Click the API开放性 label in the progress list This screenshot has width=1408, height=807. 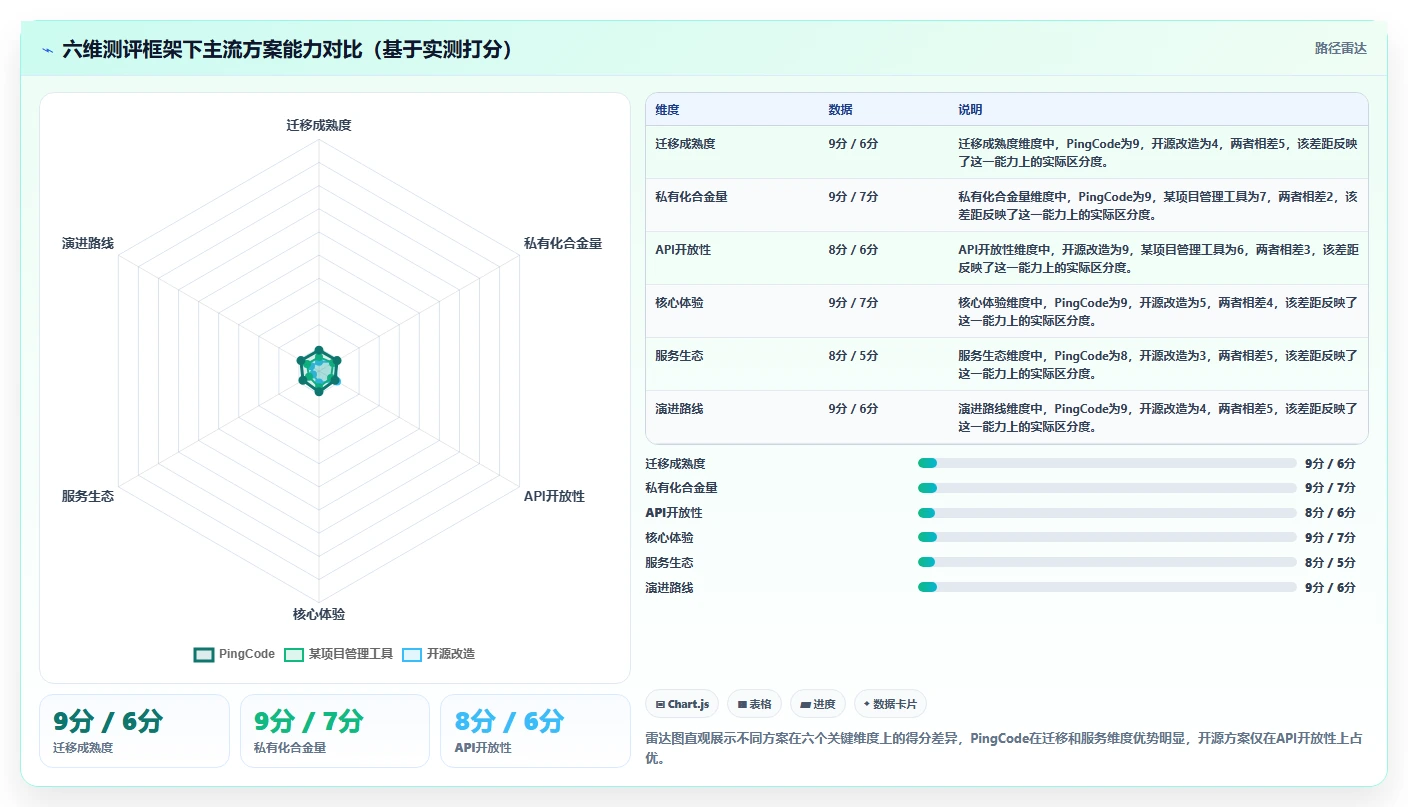674,513
